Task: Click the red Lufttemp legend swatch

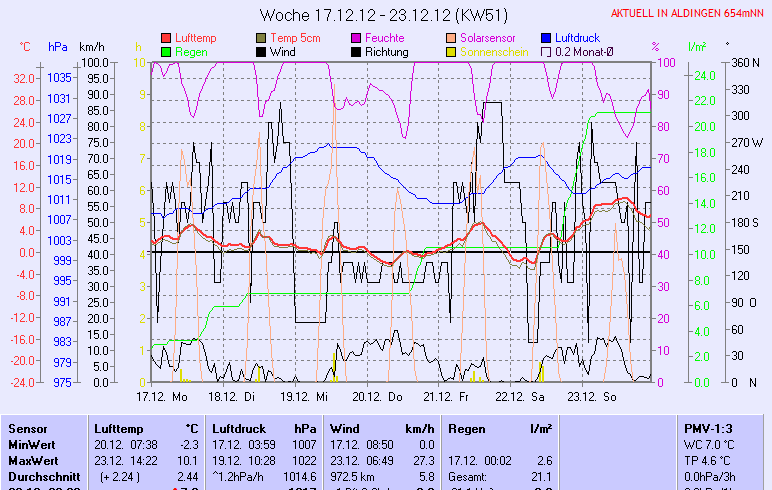Action: (x=166, y=37)
